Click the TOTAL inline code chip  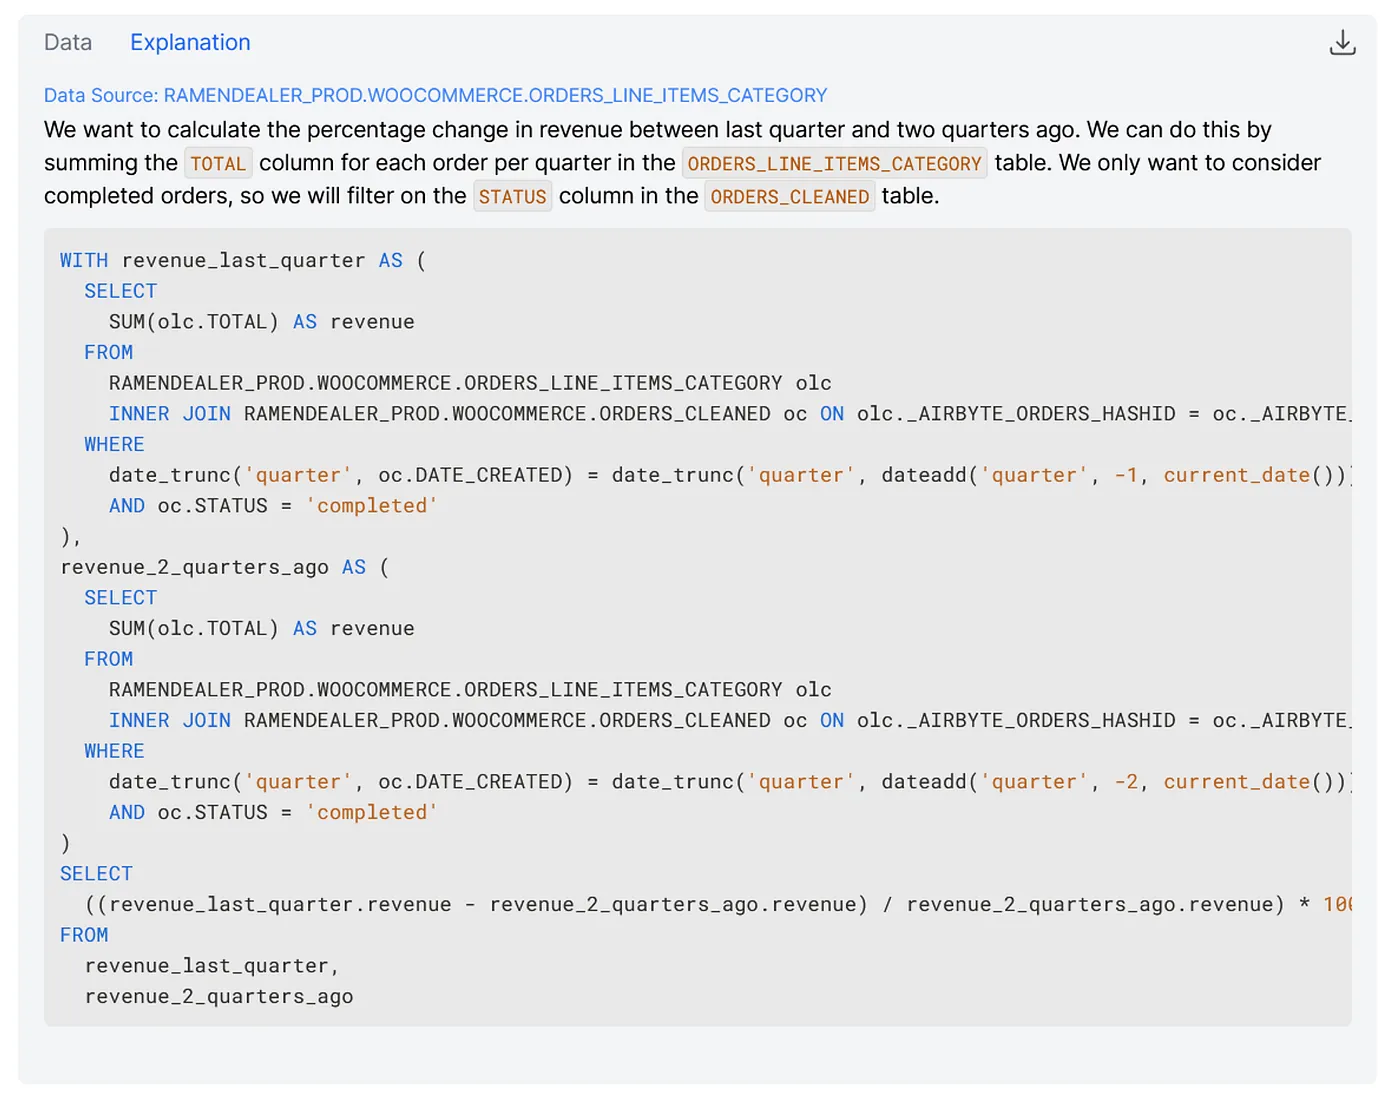218,164
